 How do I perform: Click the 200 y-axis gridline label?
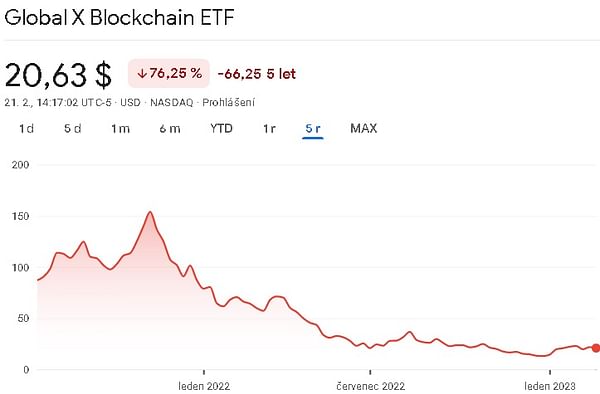tap(20, 165)
